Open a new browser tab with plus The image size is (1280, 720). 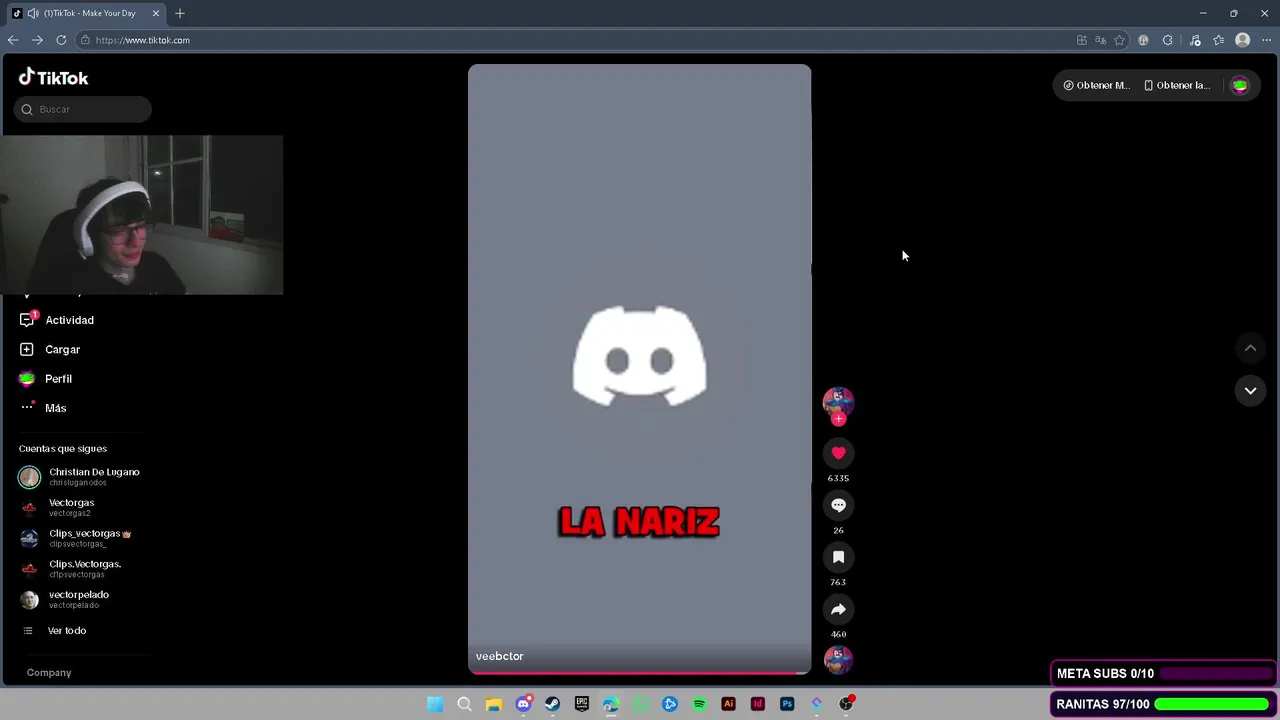[x=180, y=13]
